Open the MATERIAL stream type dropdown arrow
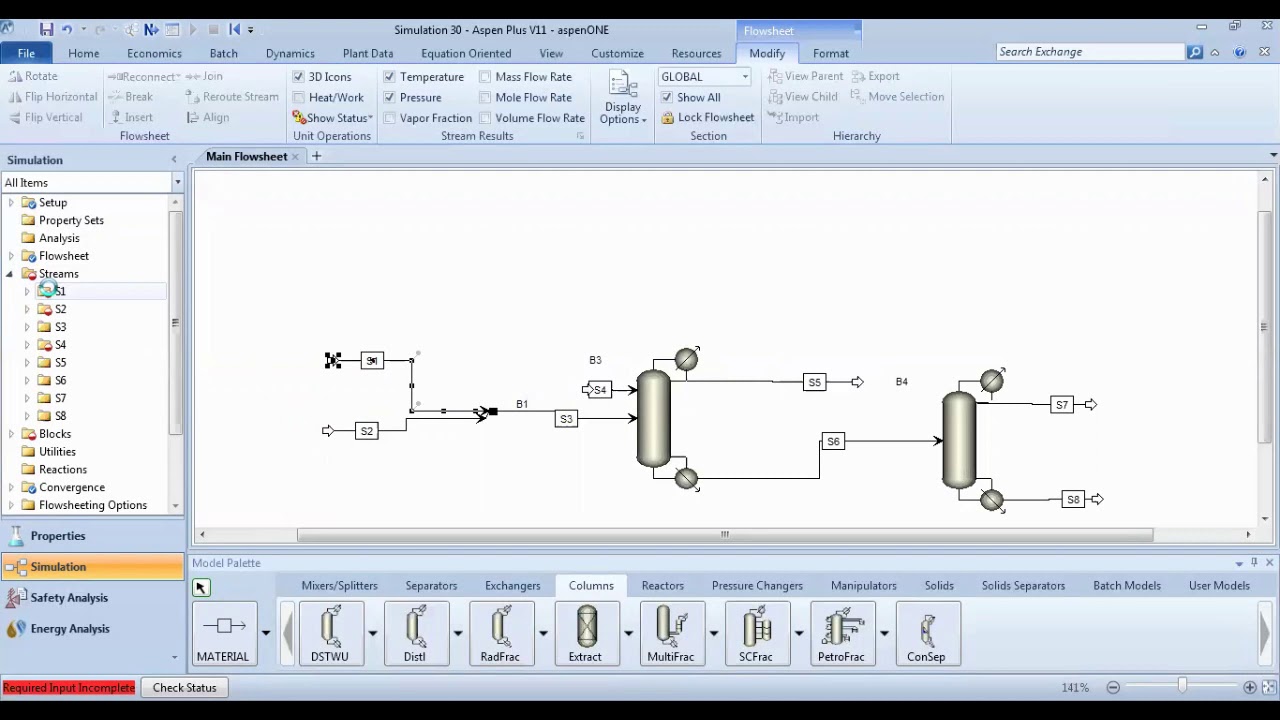The width and height of the screenshot is (1280, 720). pos(265,633)
